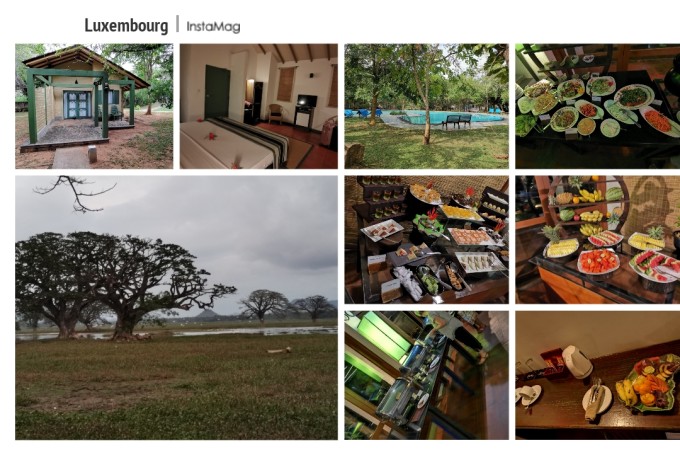Click the bare branch above the trees
This screenshot has width=680, height=455.
[x=75, y=193]
